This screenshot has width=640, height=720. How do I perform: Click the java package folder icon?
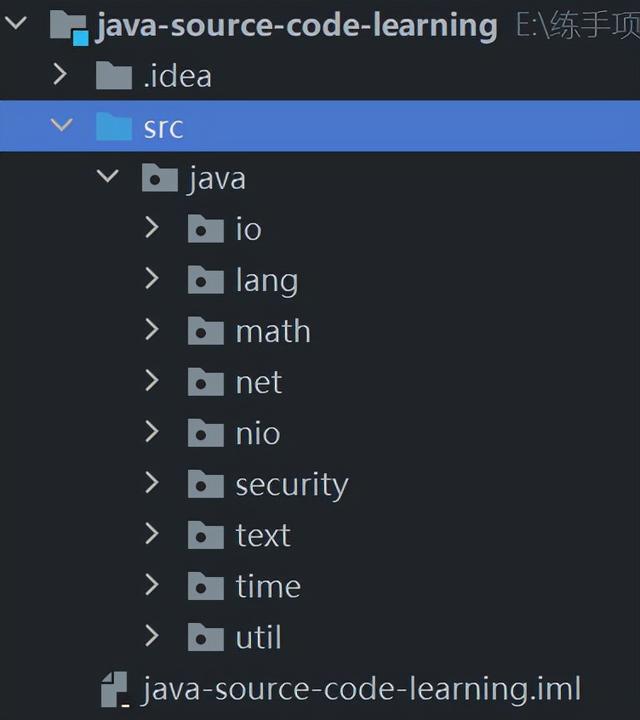click(160, 177)
